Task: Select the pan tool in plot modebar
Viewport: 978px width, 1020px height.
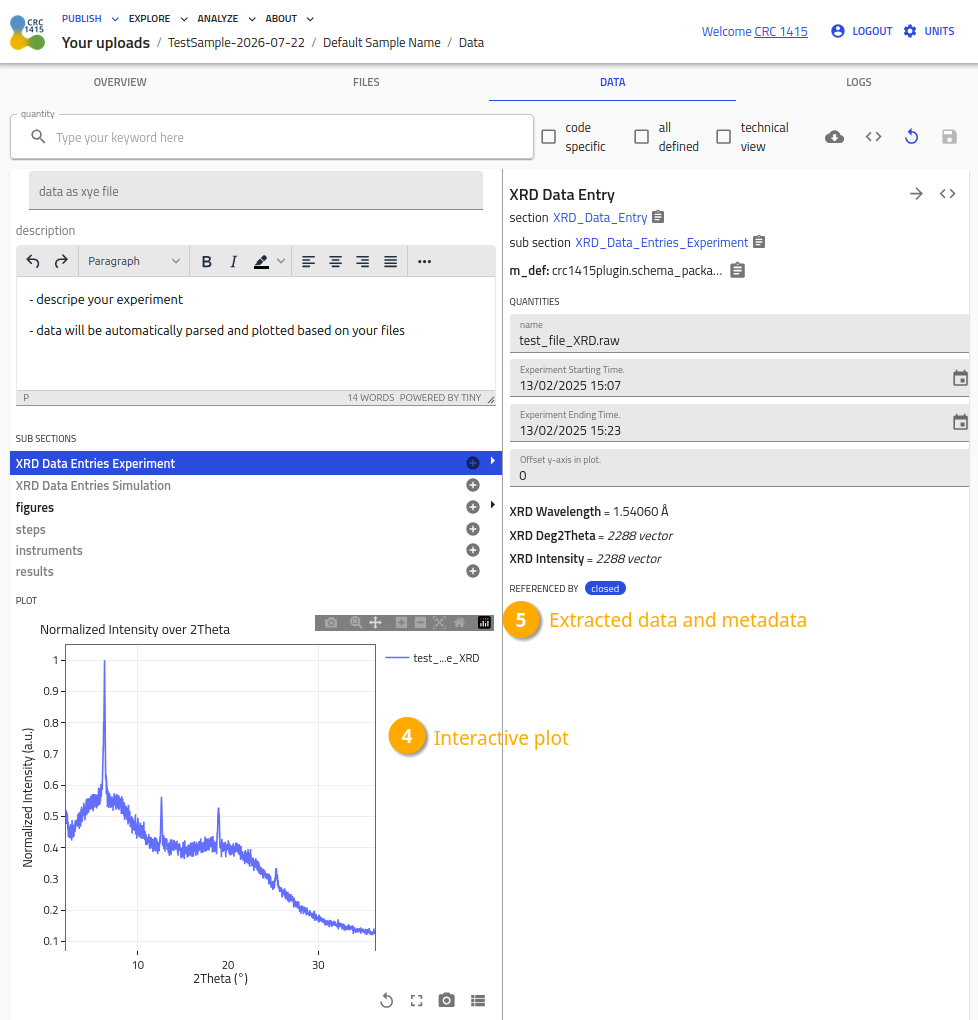Action: (375, 623)
